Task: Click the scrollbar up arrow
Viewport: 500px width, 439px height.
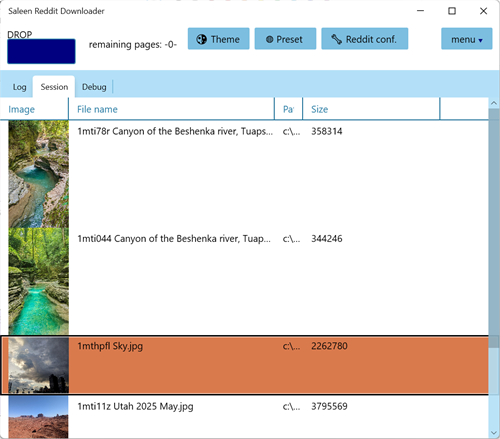Action: (x=494, y=103)
